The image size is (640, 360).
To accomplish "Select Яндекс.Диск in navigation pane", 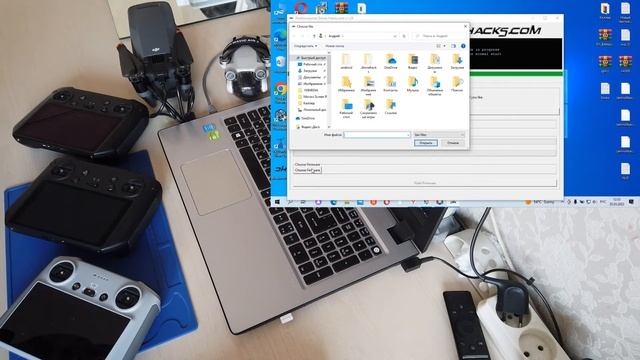I will pyautogui.click(x=308, y=127).
